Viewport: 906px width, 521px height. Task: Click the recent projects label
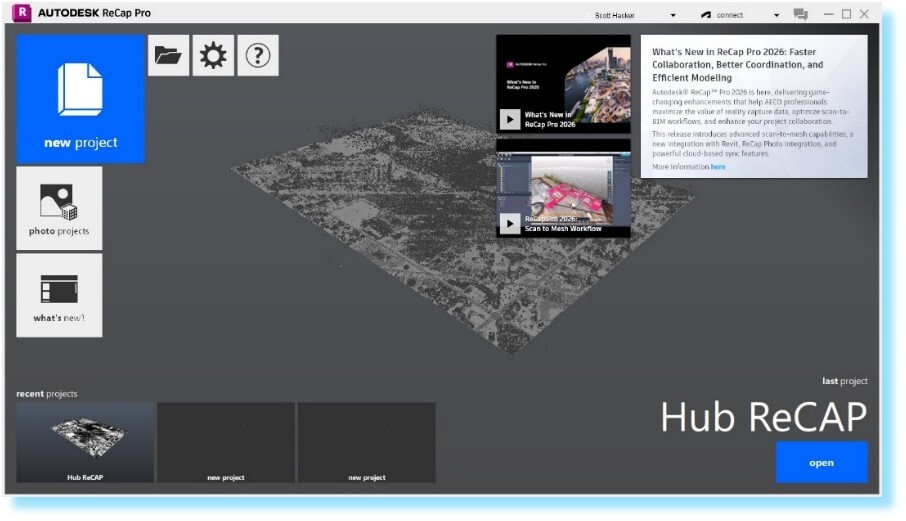point(47,394)
